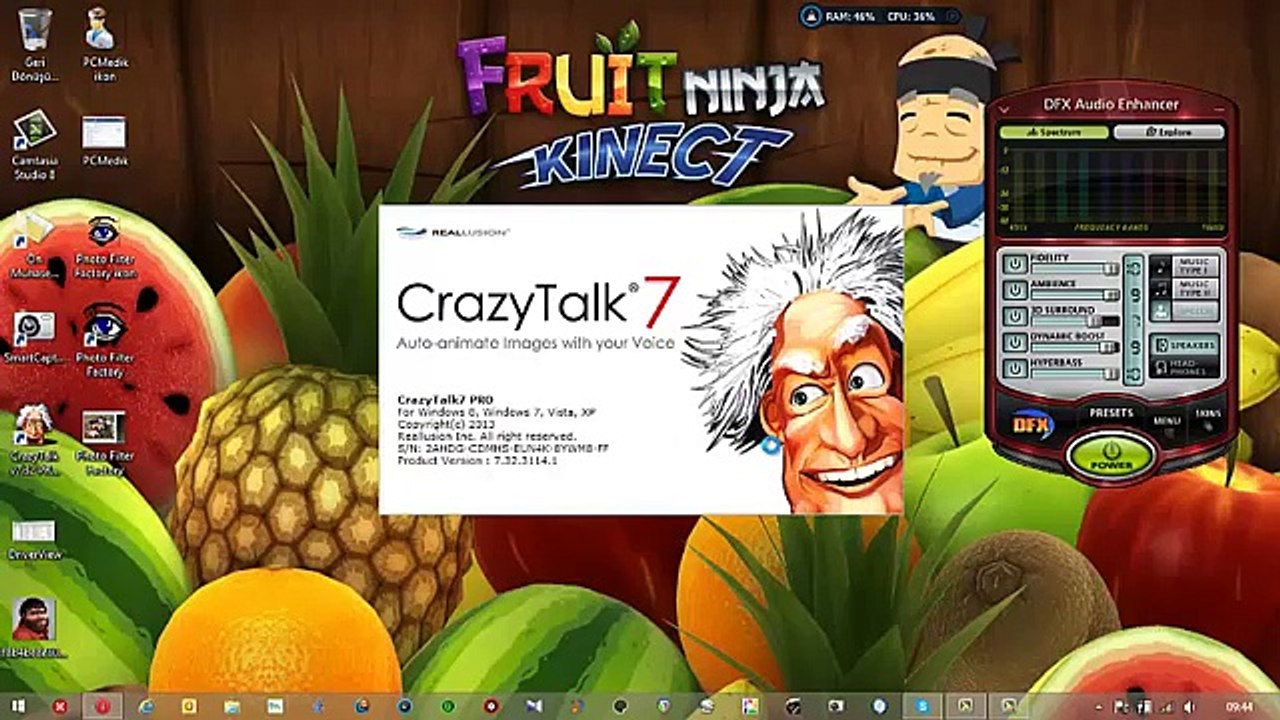Click the red X taskbar icon
This screenshot has height=720, width=1280.
[60, 706]
